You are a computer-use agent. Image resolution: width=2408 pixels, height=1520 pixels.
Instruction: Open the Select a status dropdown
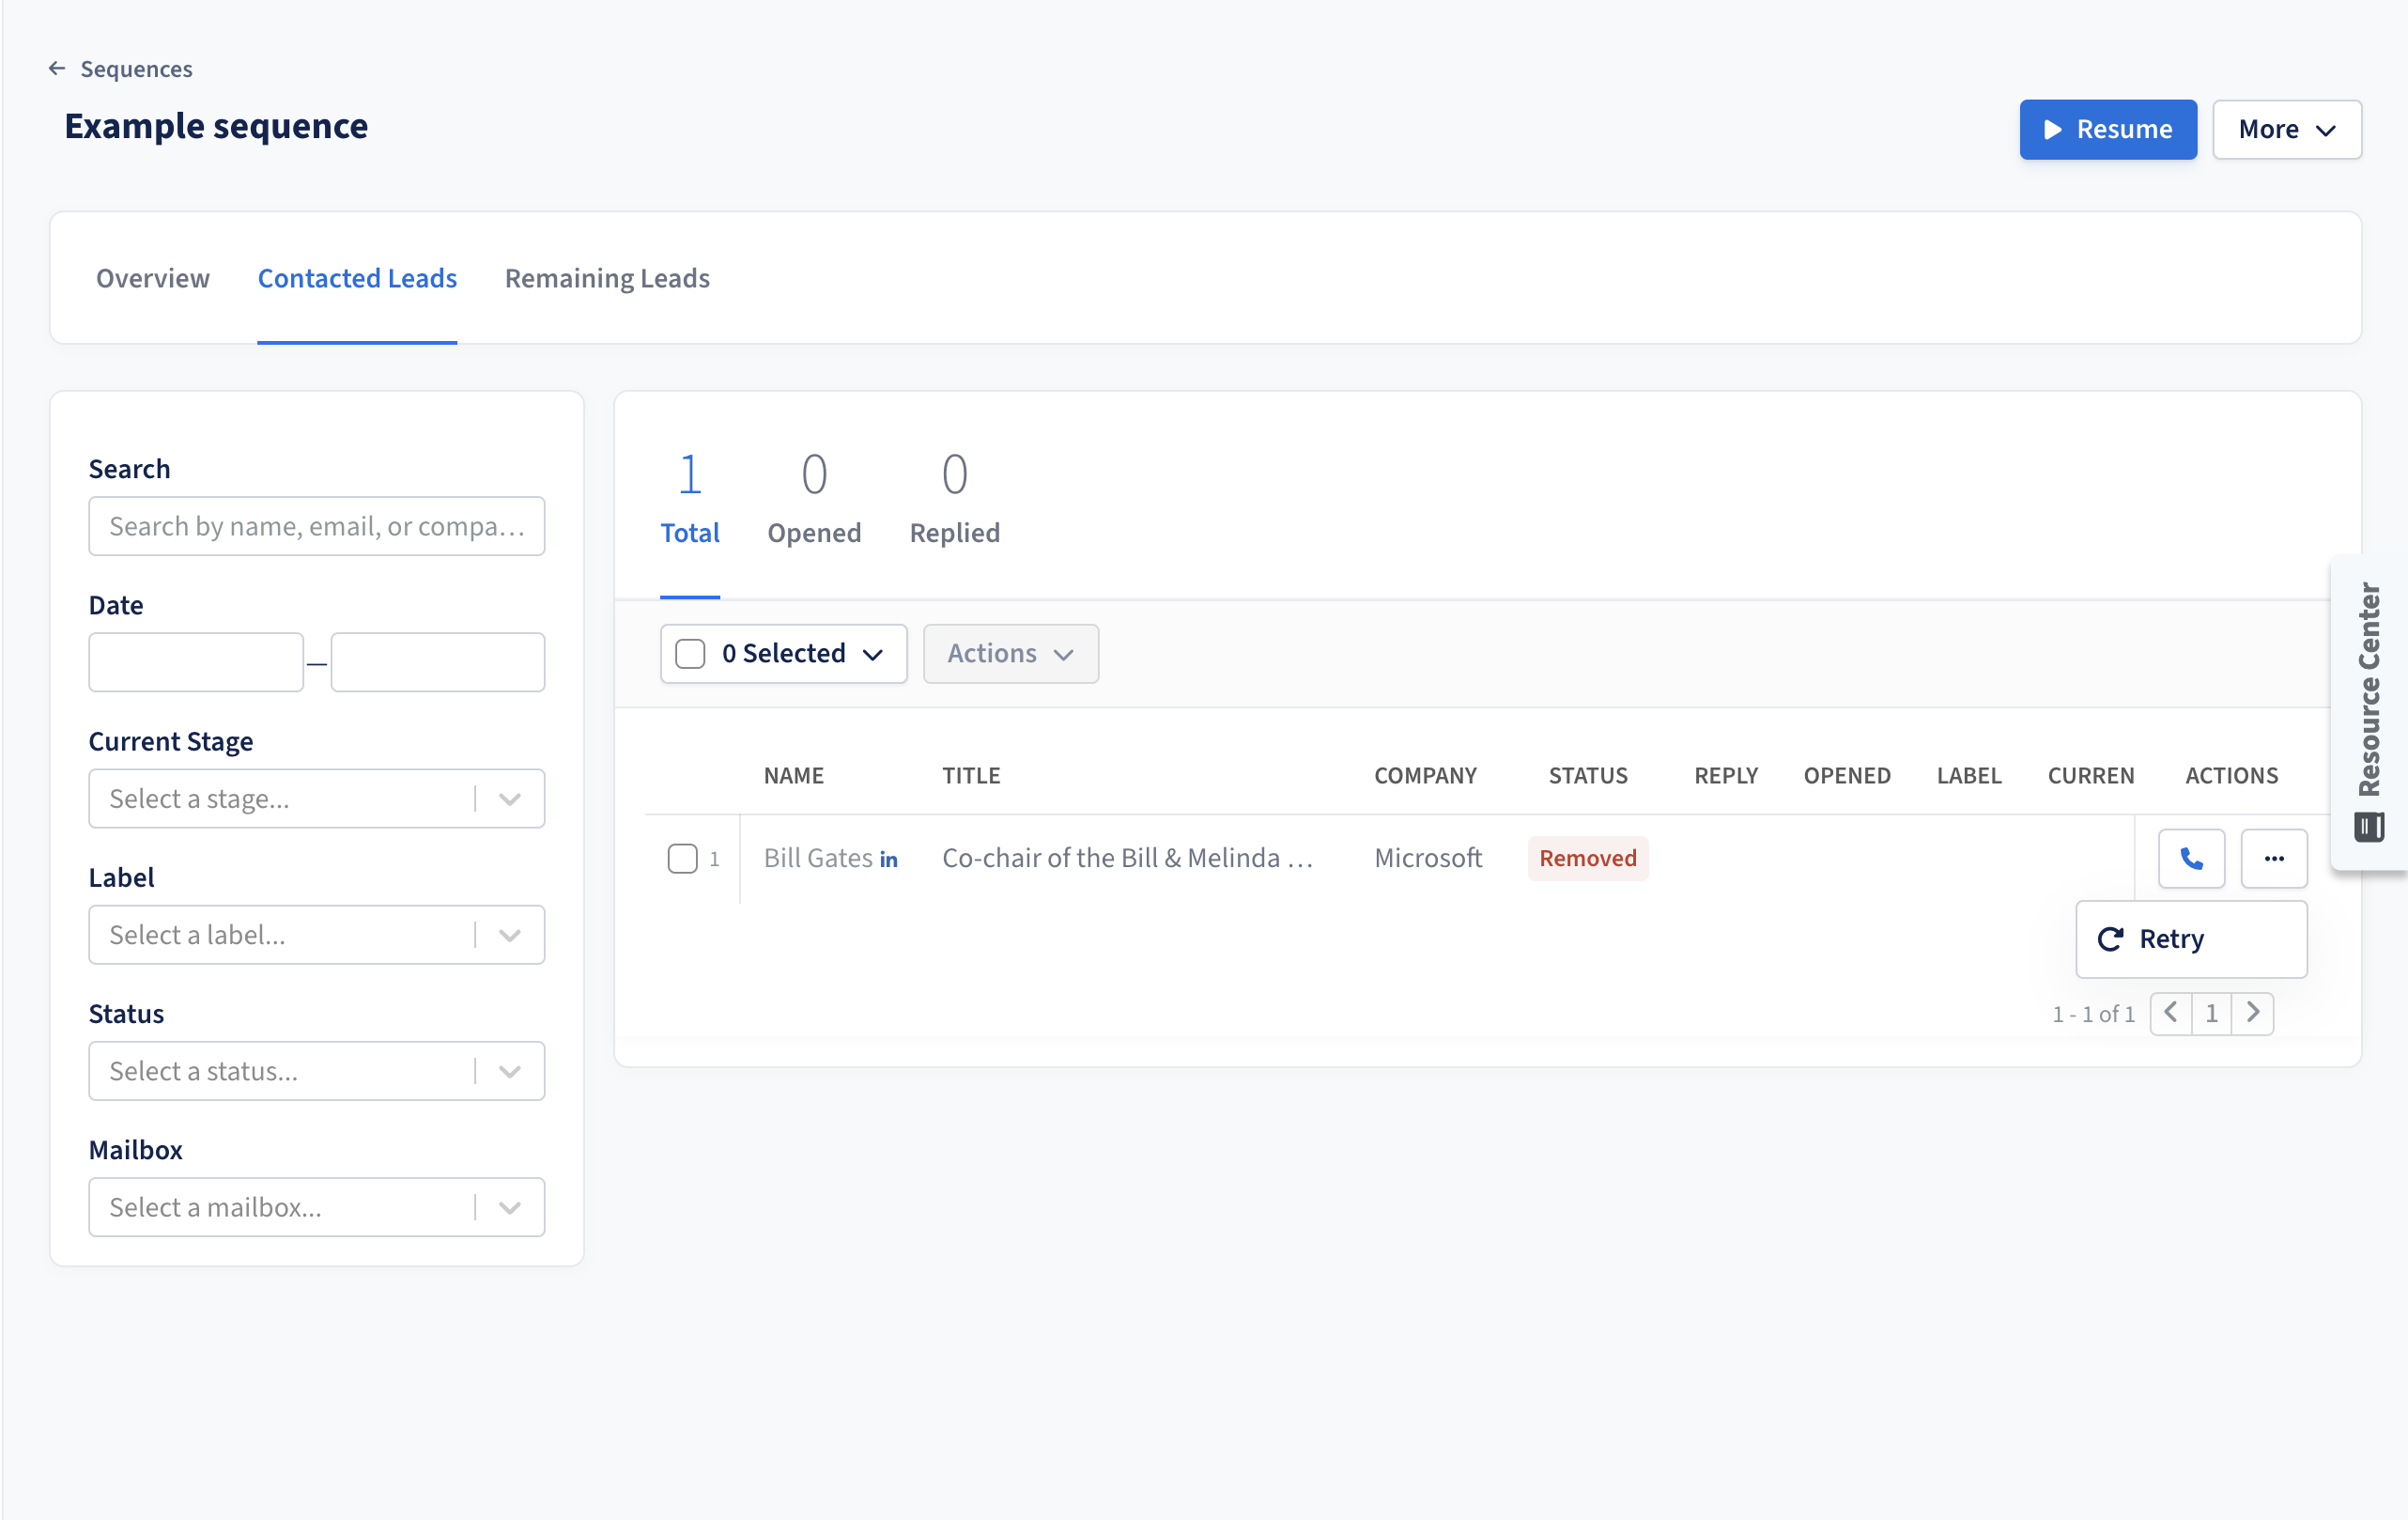click(317, 1070)
